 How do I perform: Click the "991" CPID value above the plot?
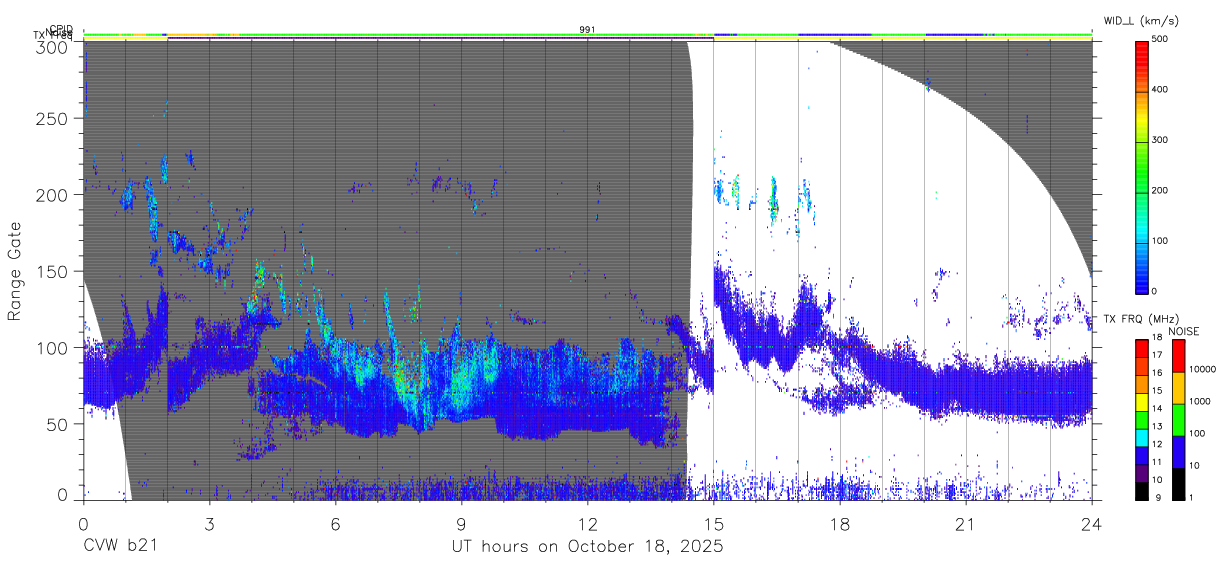(588, 29)
